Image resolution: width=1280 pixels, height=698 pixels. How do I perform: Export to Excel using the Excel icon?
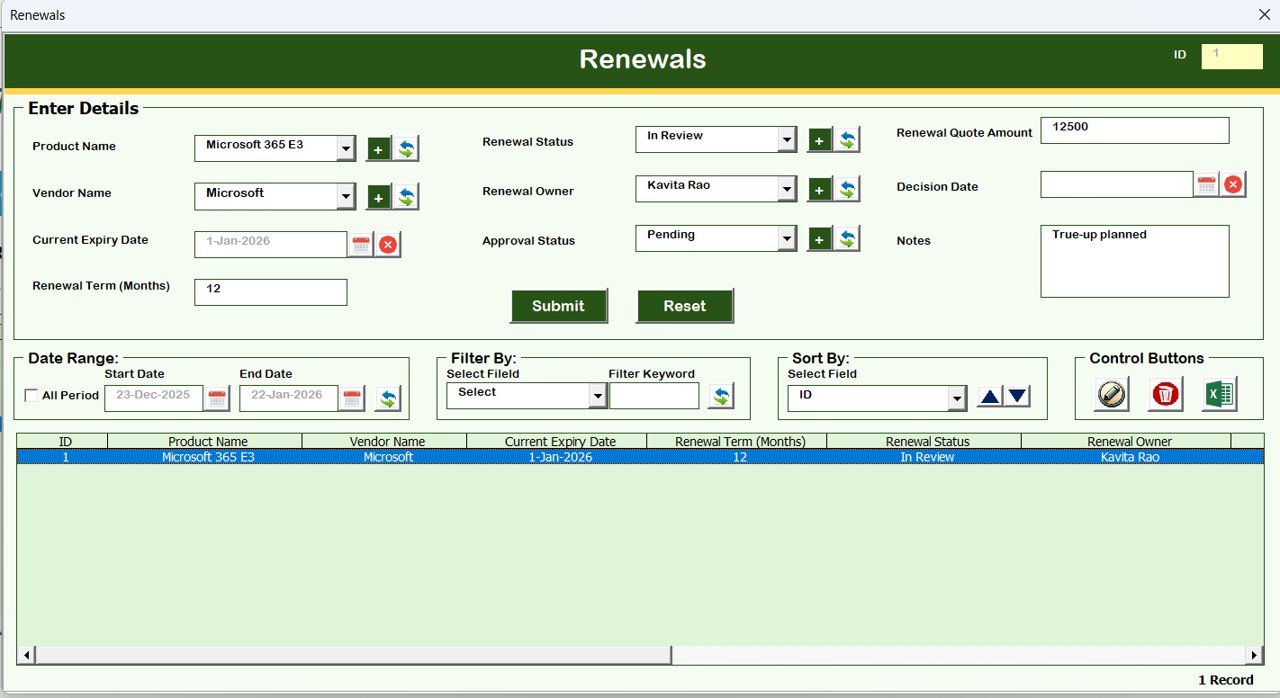pos(1218,394)
